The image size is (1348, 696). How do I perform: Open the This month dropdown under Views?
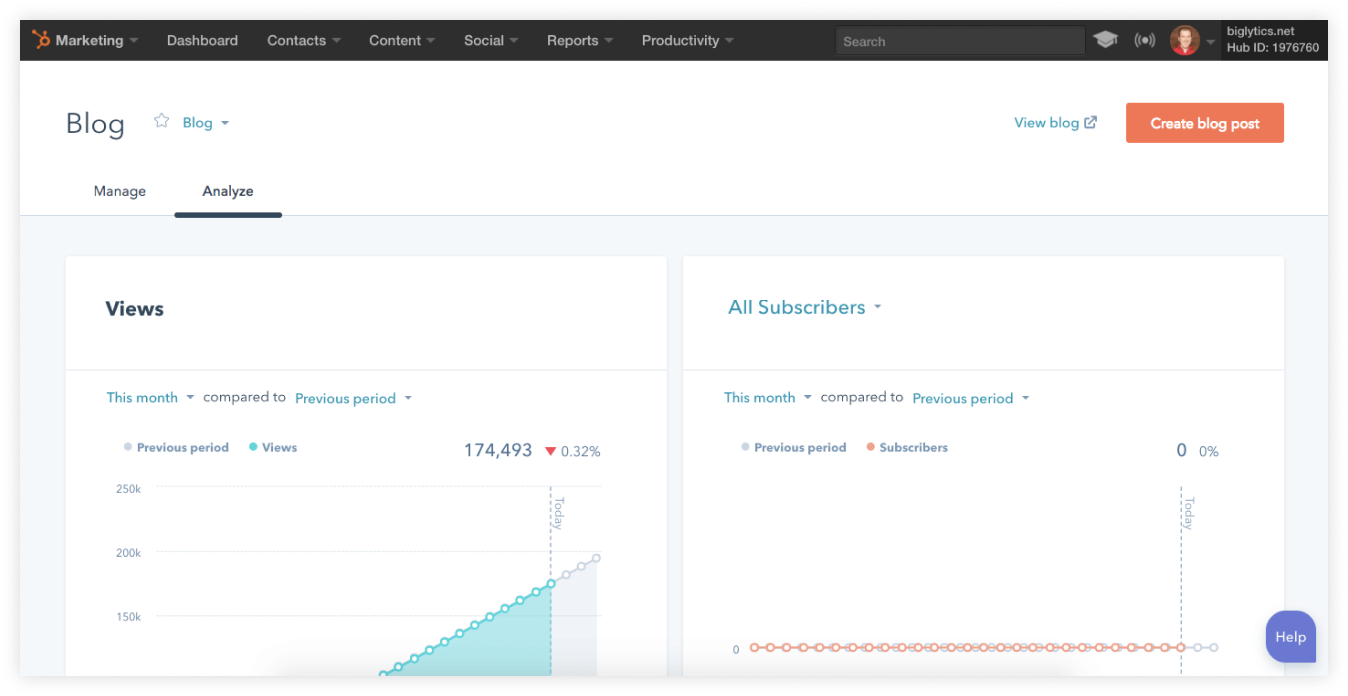(150, 398)
